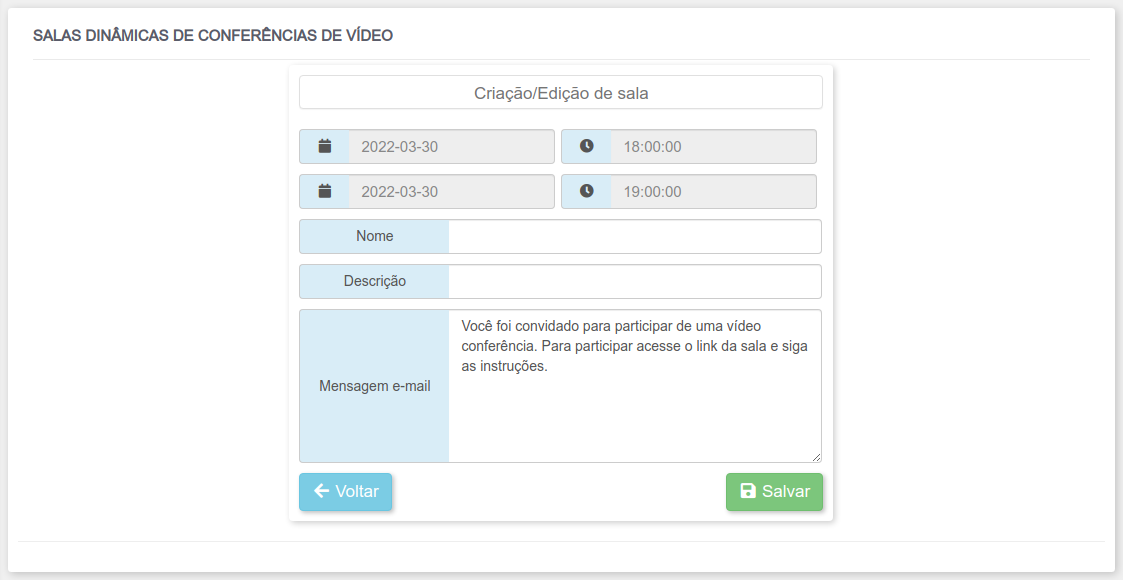Save the room with the Salvar button
Screen dimensions: 1123x580
(x=774, y=492)
